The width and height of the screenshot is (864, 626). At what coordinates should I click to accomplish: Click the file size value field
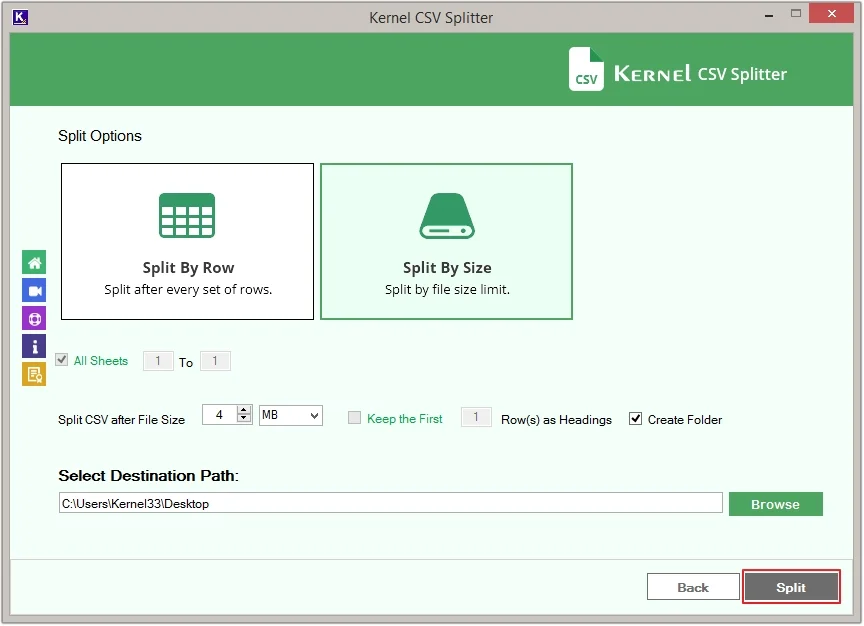tap(219, 415)
